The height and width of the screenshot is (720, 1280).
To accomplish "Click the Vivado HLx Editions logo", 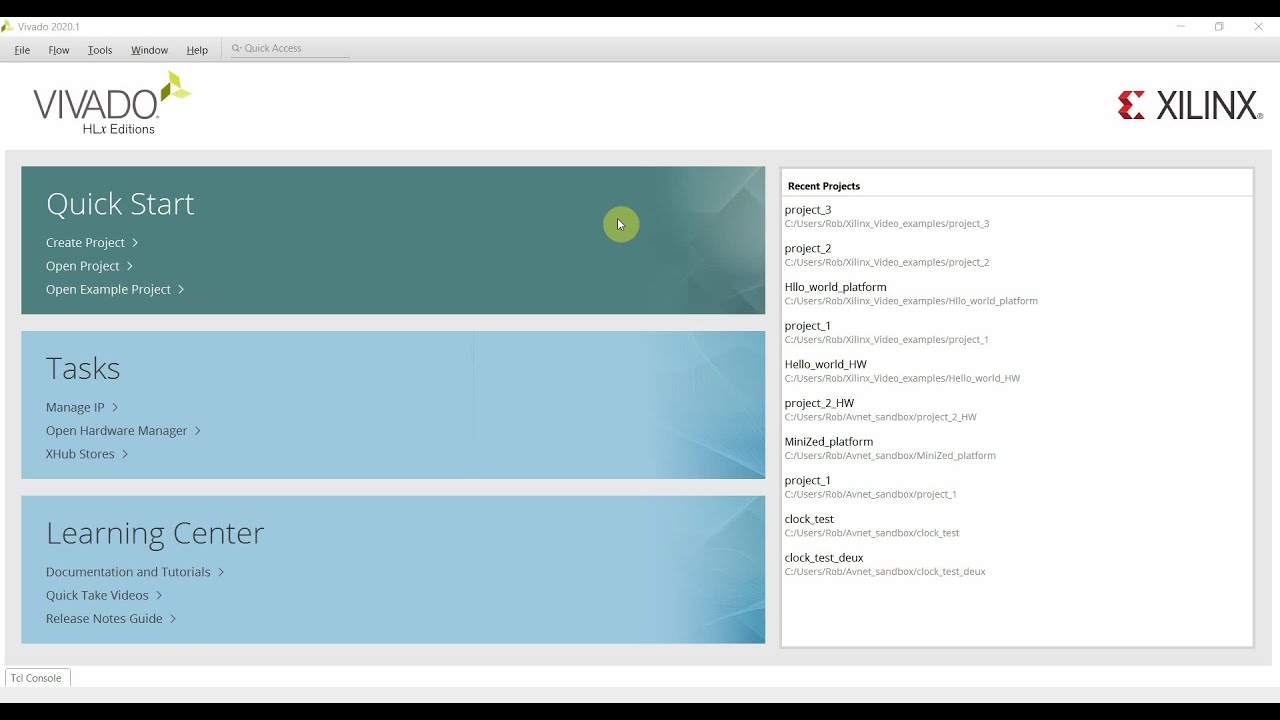I will [x=112, y=104].
